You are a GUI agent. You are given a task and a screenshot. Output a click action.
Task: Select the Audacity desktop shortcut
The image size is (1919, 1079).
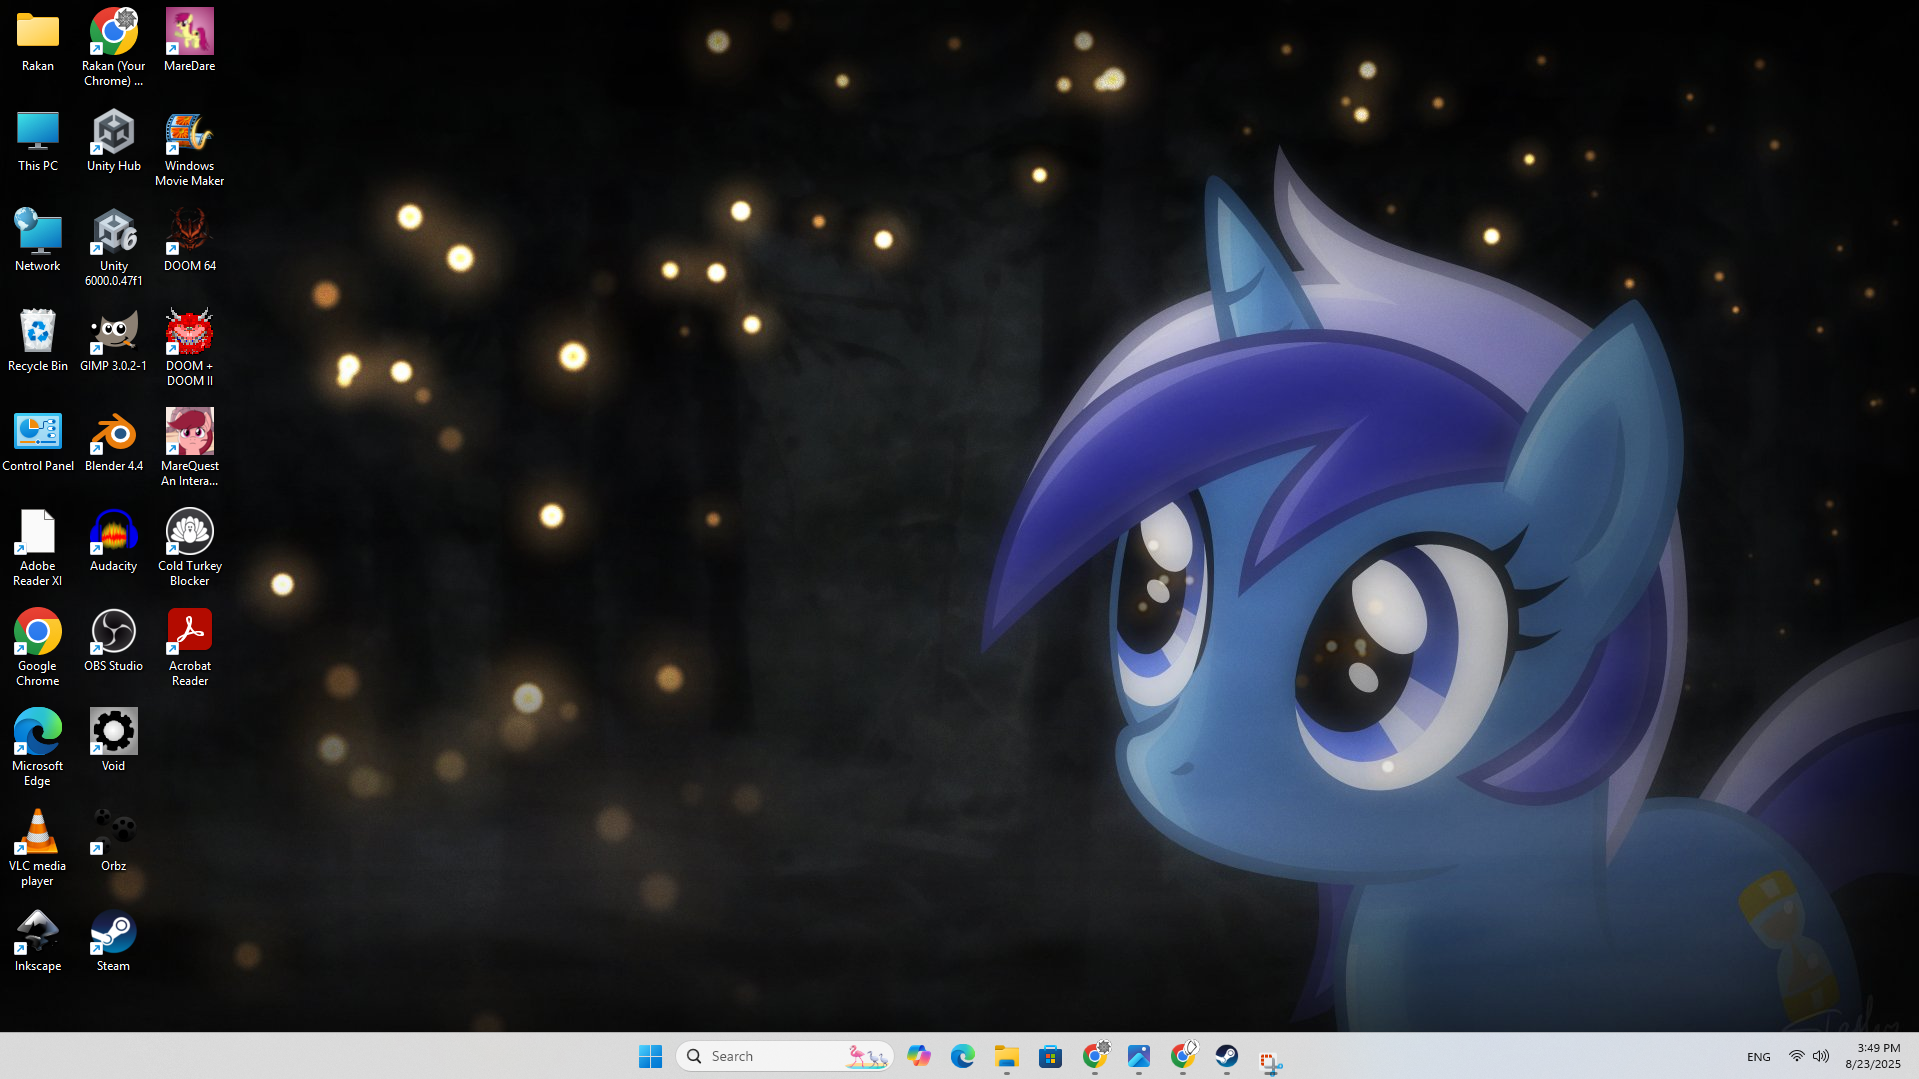114,541
